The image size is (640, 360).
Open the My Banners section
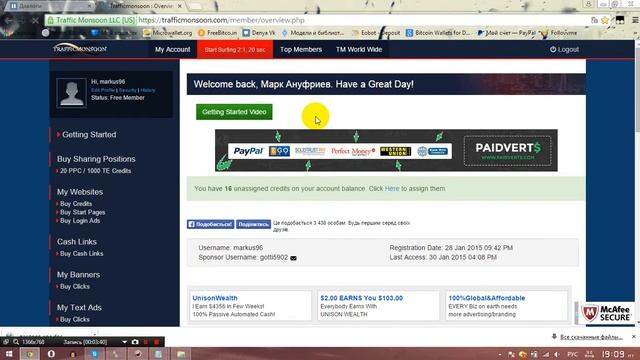pyautogui.click(x=78, y=275)
